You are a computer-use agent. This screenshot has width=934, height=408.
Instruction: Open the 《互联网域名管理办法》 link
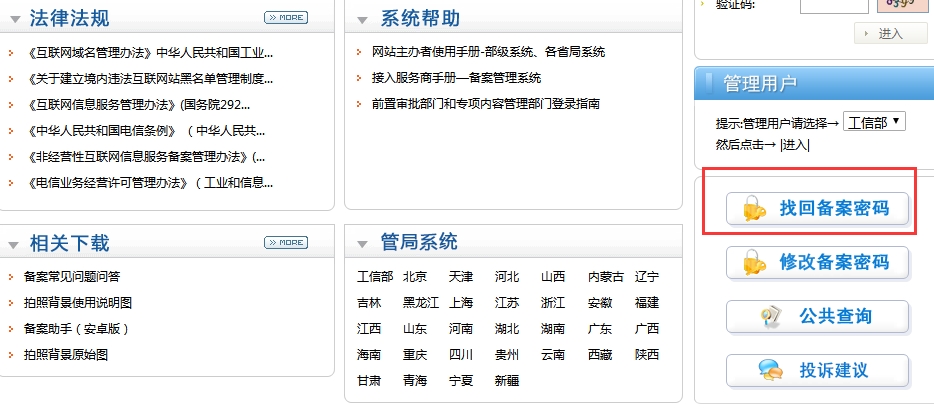[152, 52]
